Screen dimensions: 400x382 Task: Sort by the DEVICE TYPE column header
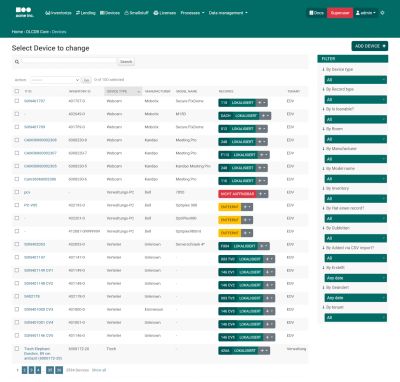(x=123, y=91)
